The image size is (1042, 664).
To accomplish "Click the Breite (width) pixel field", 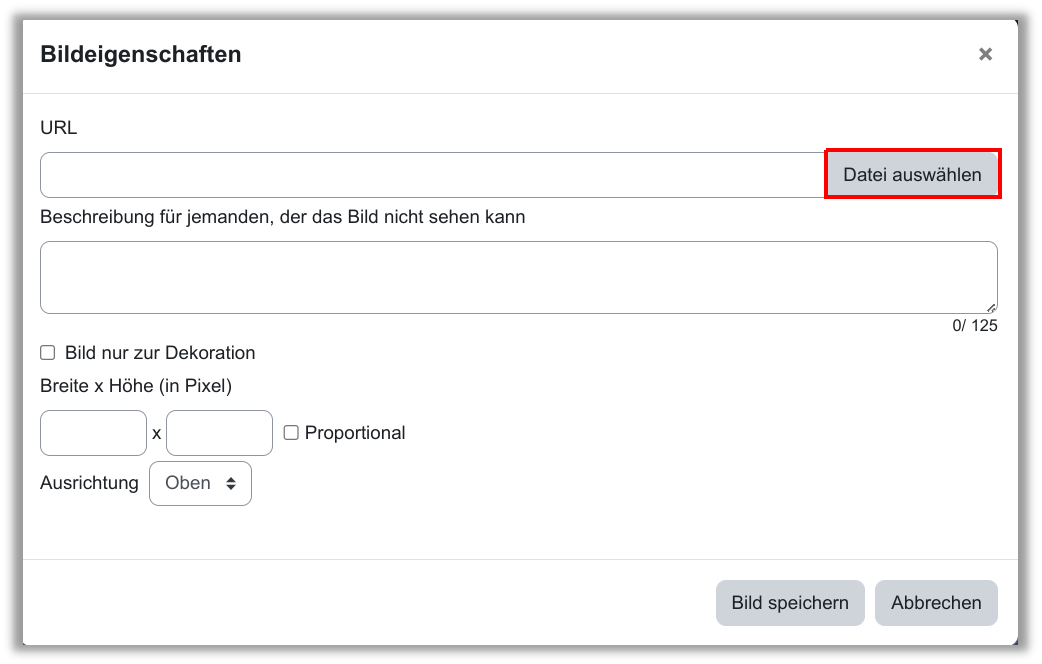I will coord(93,433).
